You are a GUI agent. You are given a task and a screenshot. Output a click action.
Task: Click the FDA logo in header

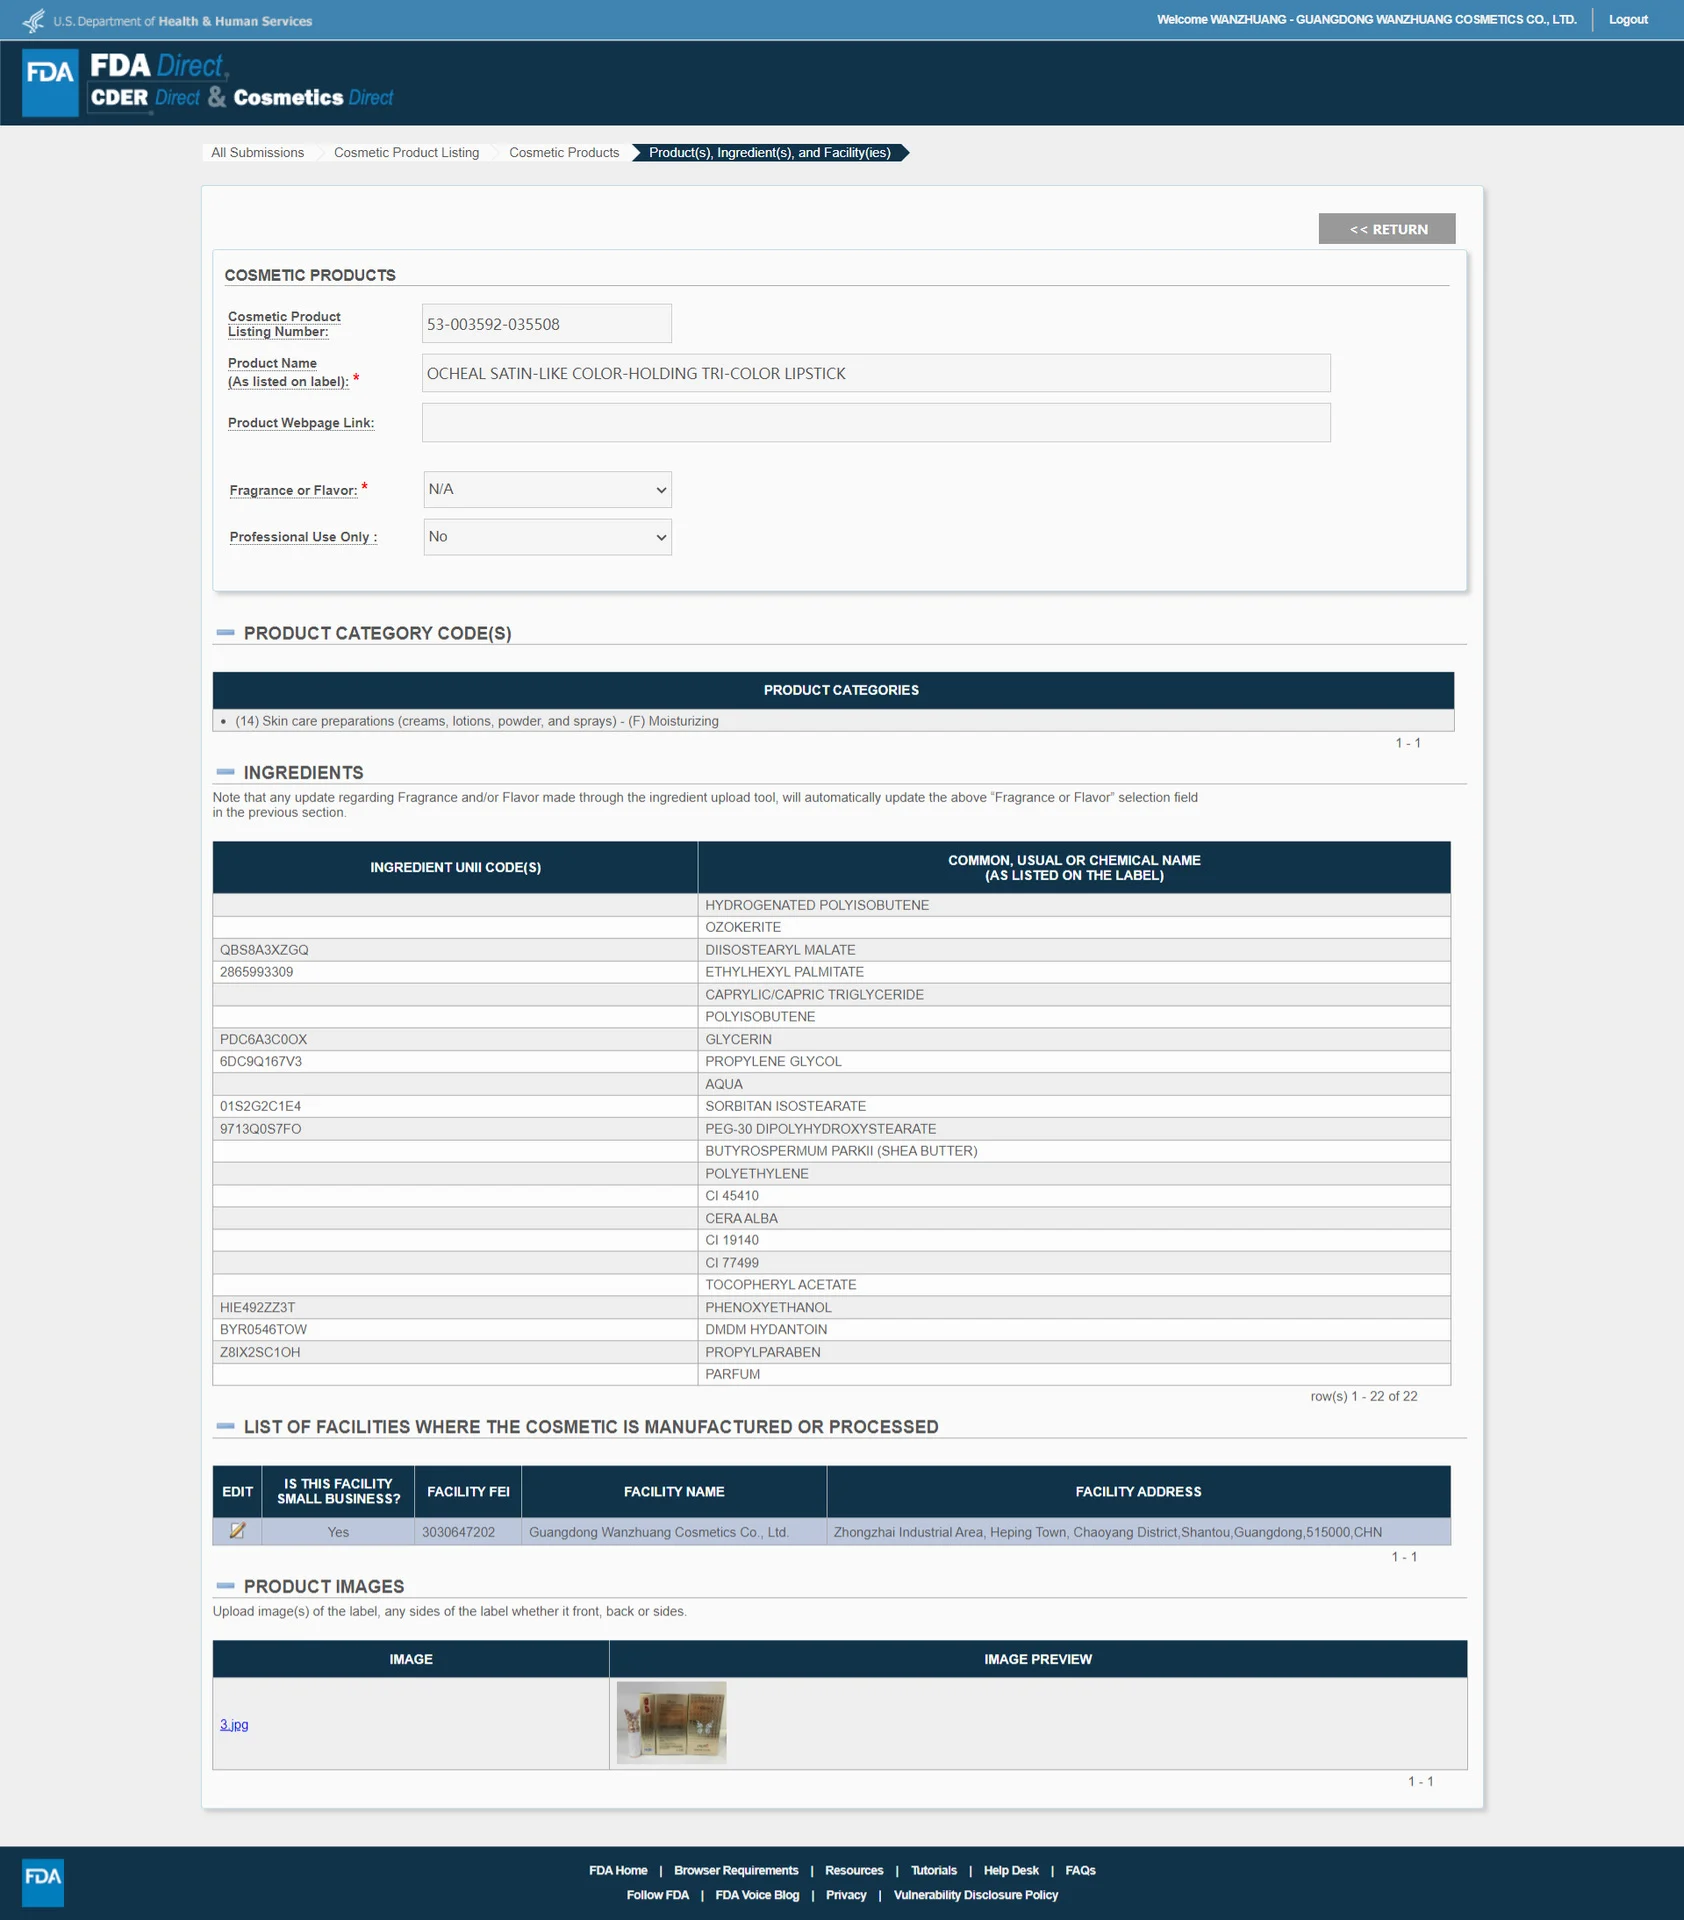point(50,82)
